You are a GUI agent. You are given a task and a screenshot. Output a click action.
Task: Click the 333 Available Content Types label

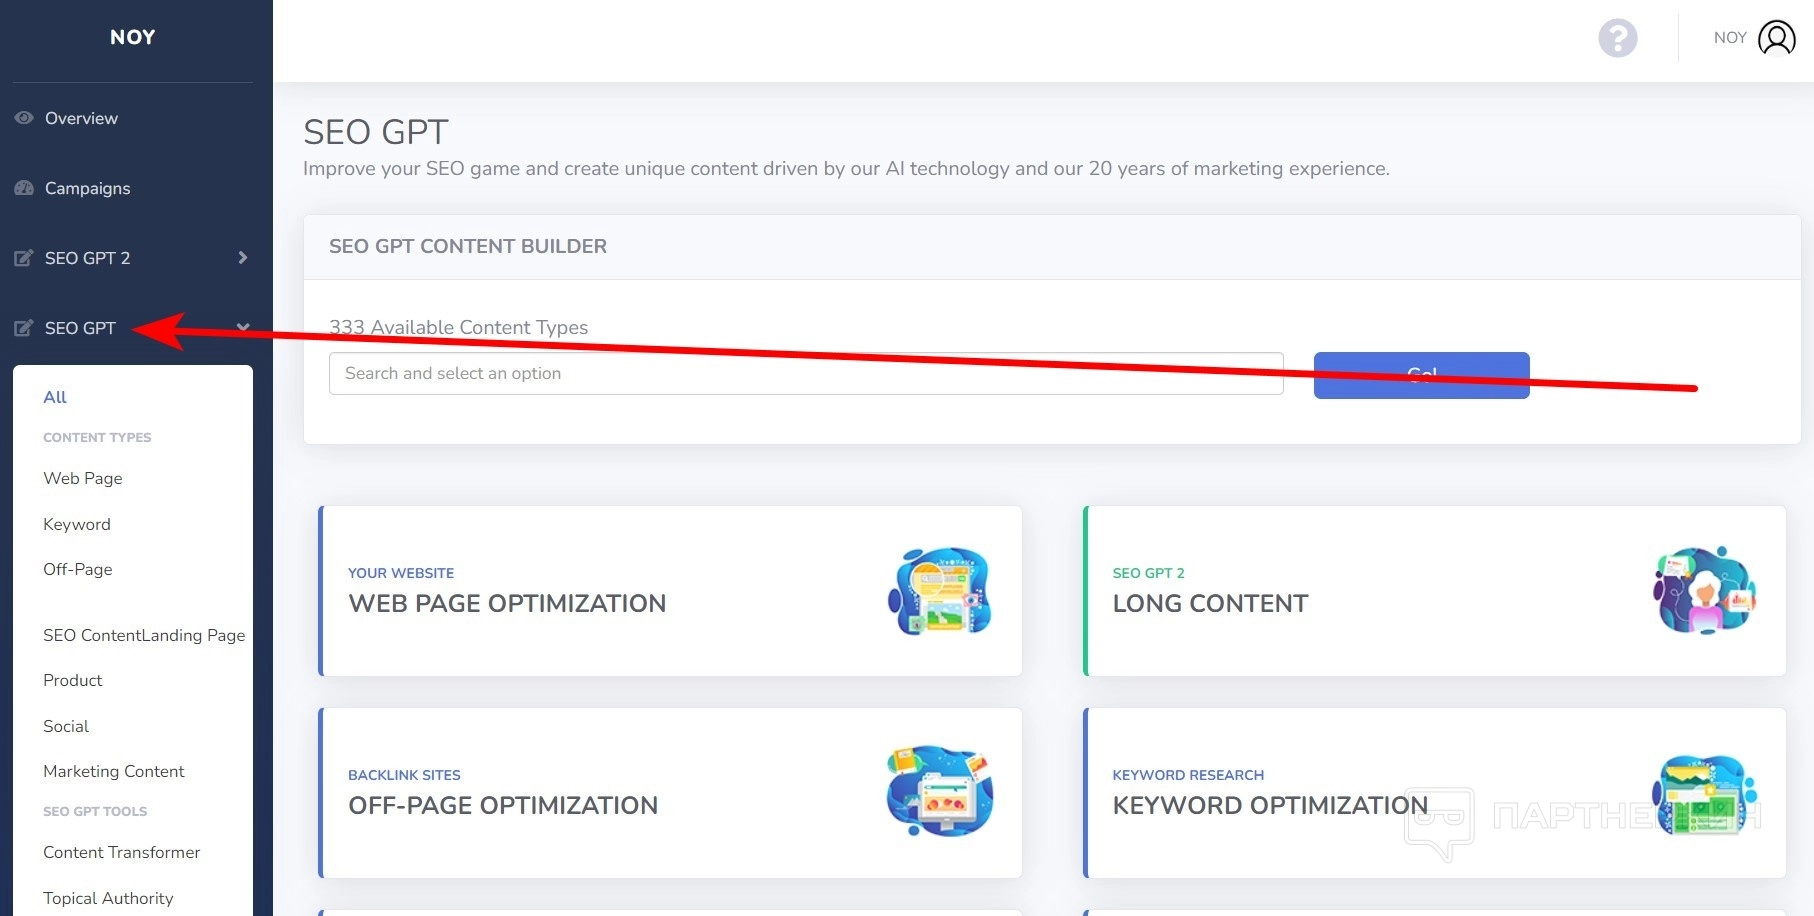[x=459, y=327]
